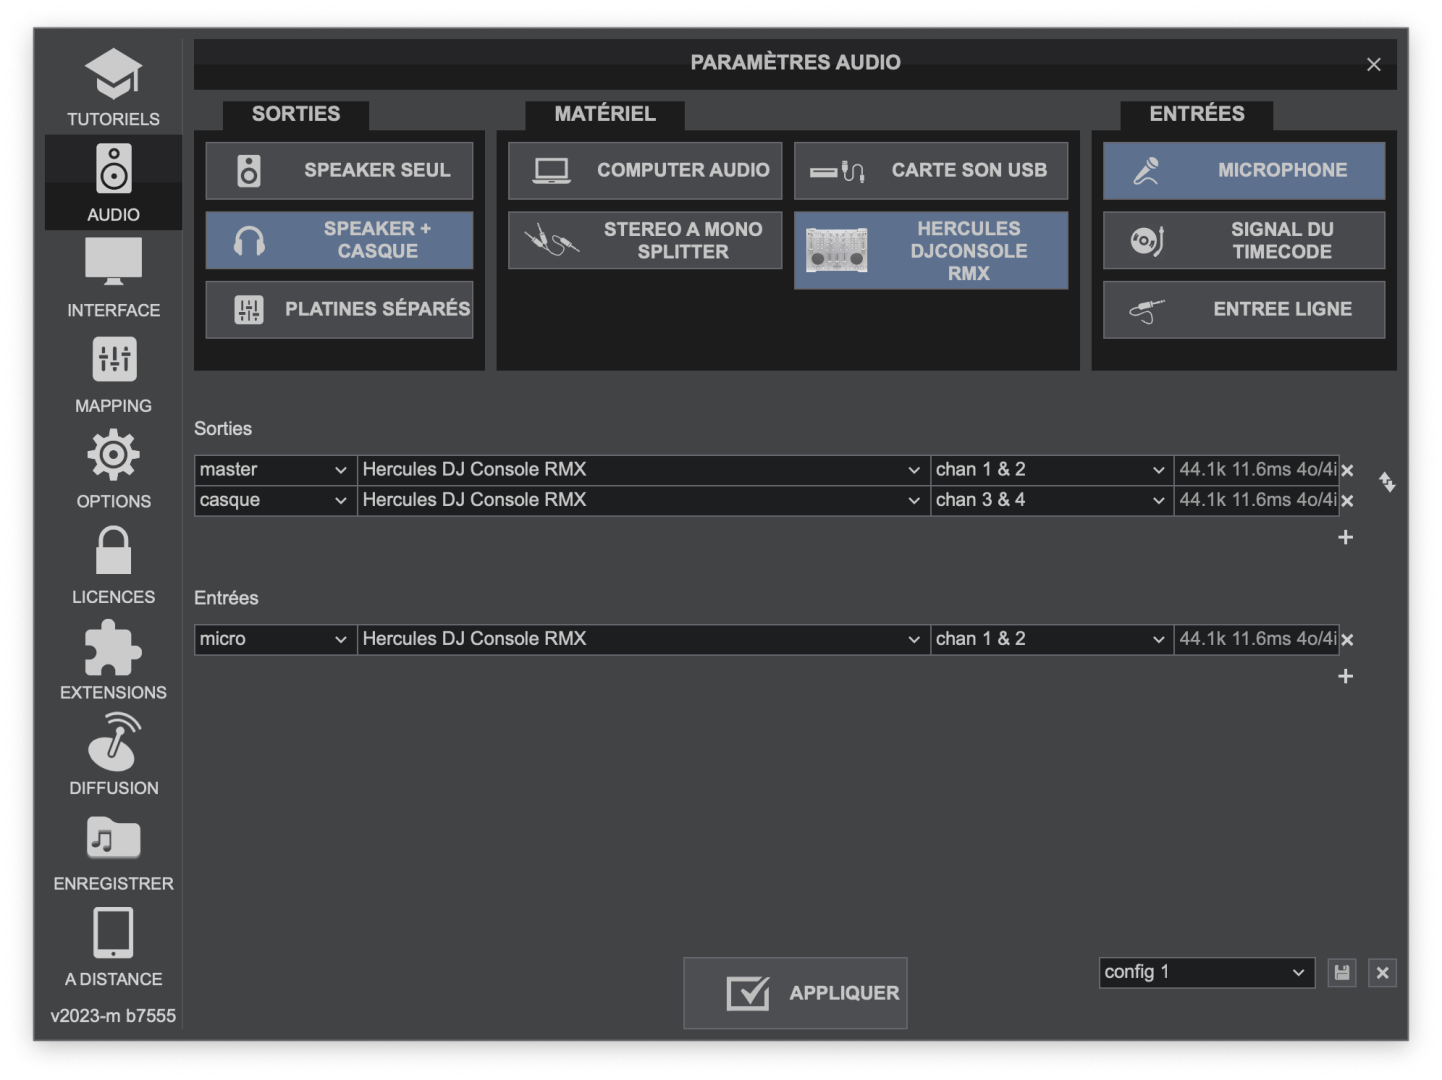Screen dimensions: 1442x1080
Task: Toggle the Microphone input option
Action: click(1243, 170)
